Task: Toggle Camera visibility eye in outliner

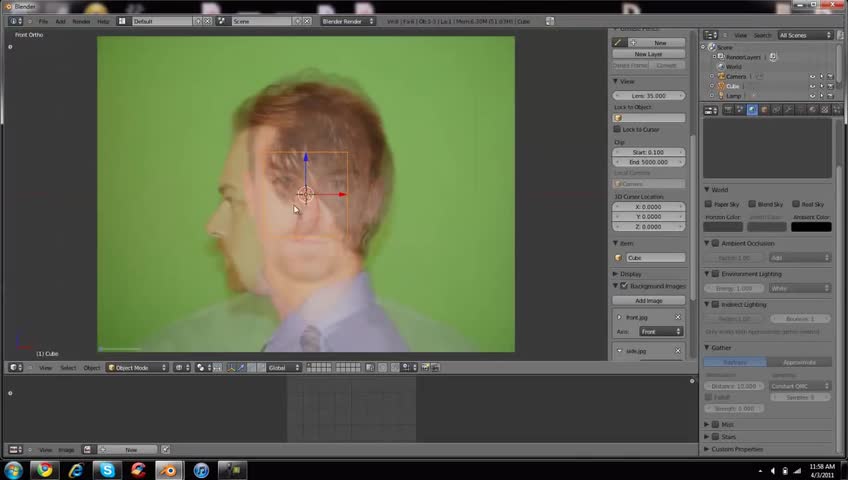Action: click(x=812, y=77)
